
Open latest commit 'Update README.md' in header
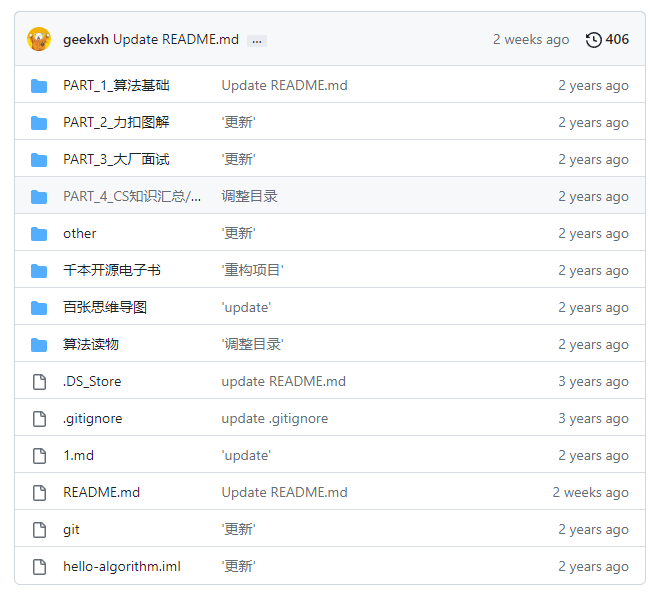176,40
